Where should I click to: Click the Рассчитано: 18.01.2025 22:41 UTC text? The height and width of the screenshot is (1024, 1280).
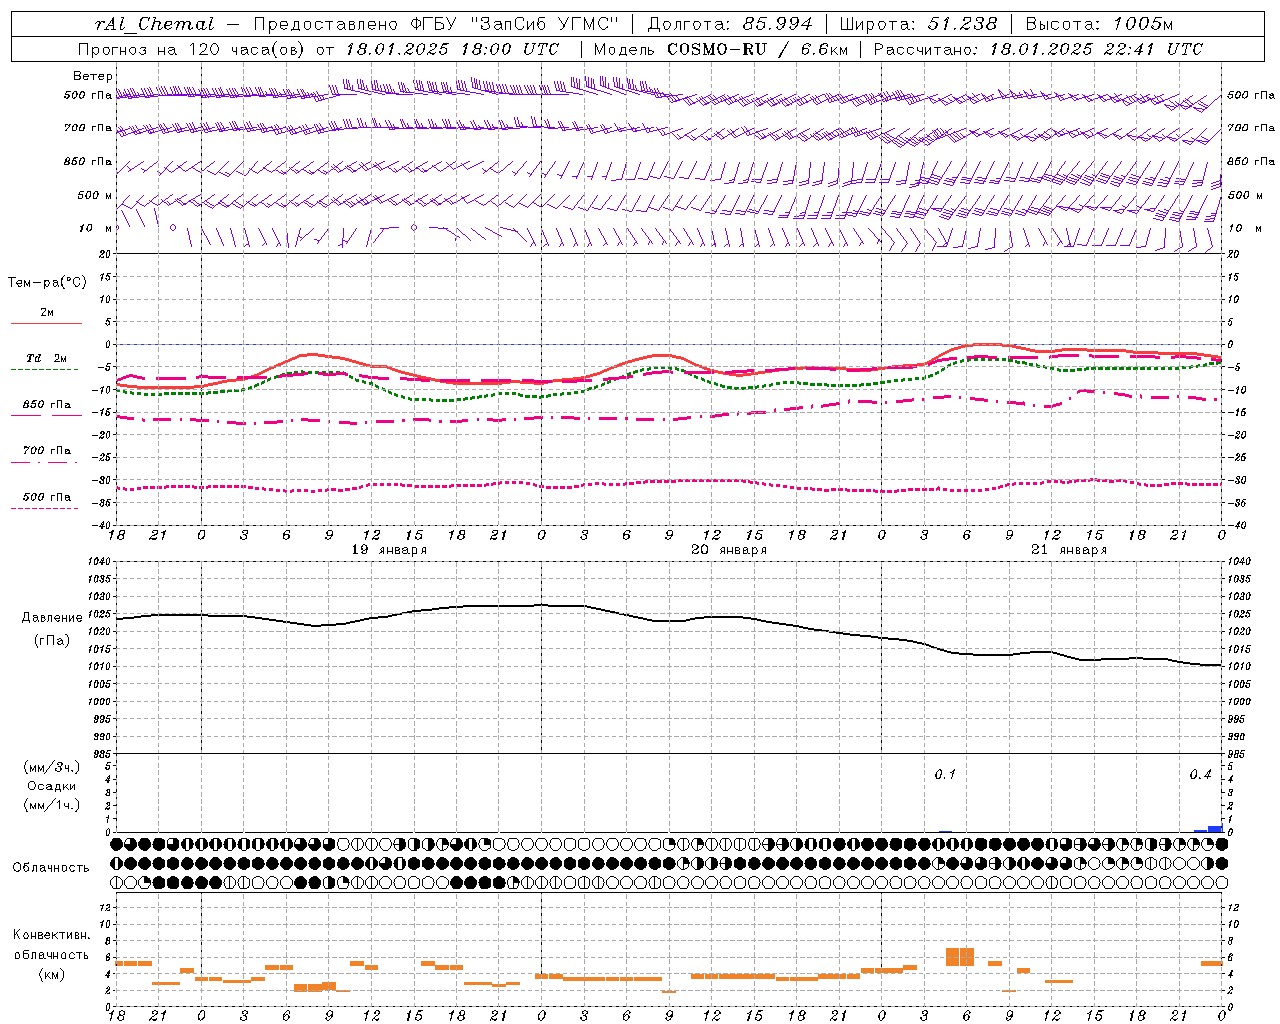1038,49
